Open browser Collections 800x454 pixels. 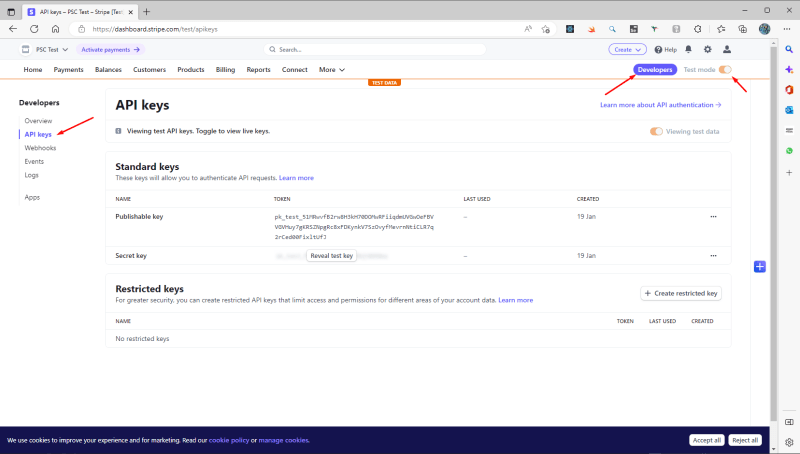(x=742, y=29)
